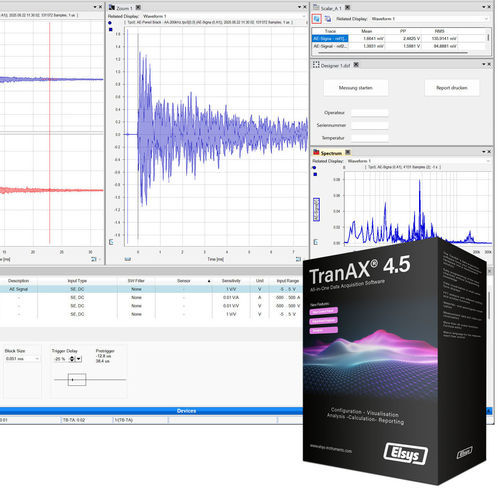Screen dimensions: 500x500
Task: Focus the Seriennummer input field
Action: coord(370,126)
